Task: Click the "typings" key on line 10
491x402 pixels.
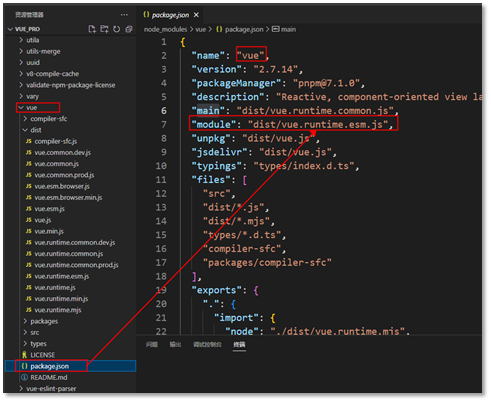Action: point(216,166)
